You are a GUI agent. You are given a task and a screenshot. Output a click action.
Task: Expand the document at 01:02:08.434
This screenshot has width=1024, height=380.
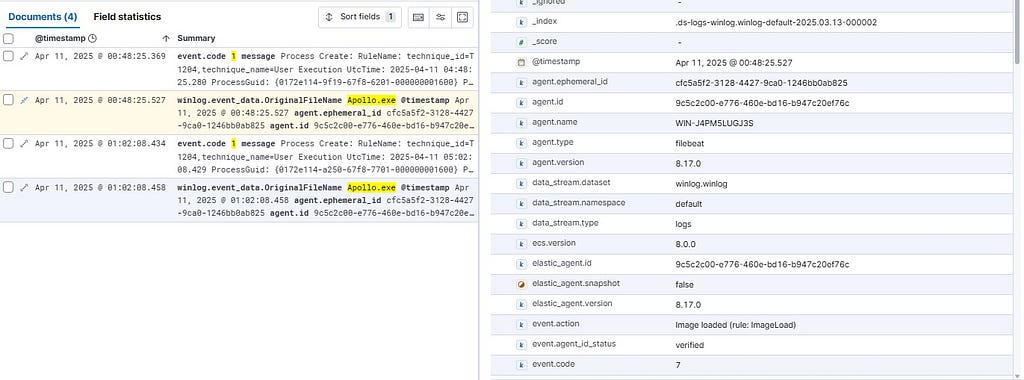click(24, 144)
